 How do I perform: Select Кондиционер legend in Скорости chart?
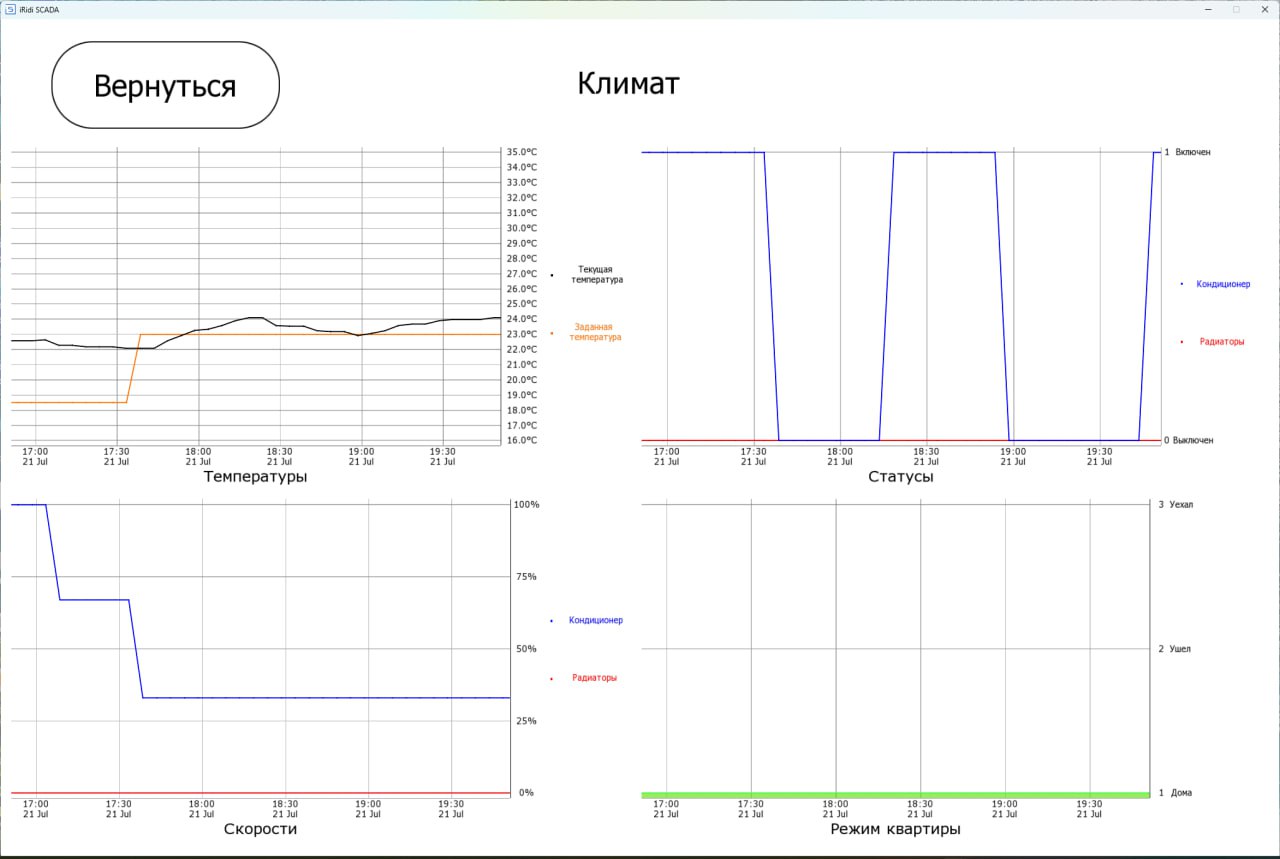595,621
